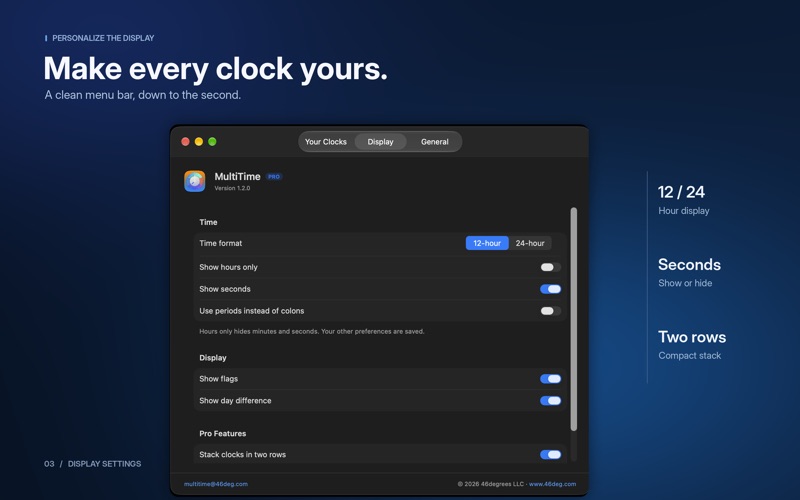Open the www.46deg.com website link
The image size is (800, 500).
[553, 484]
